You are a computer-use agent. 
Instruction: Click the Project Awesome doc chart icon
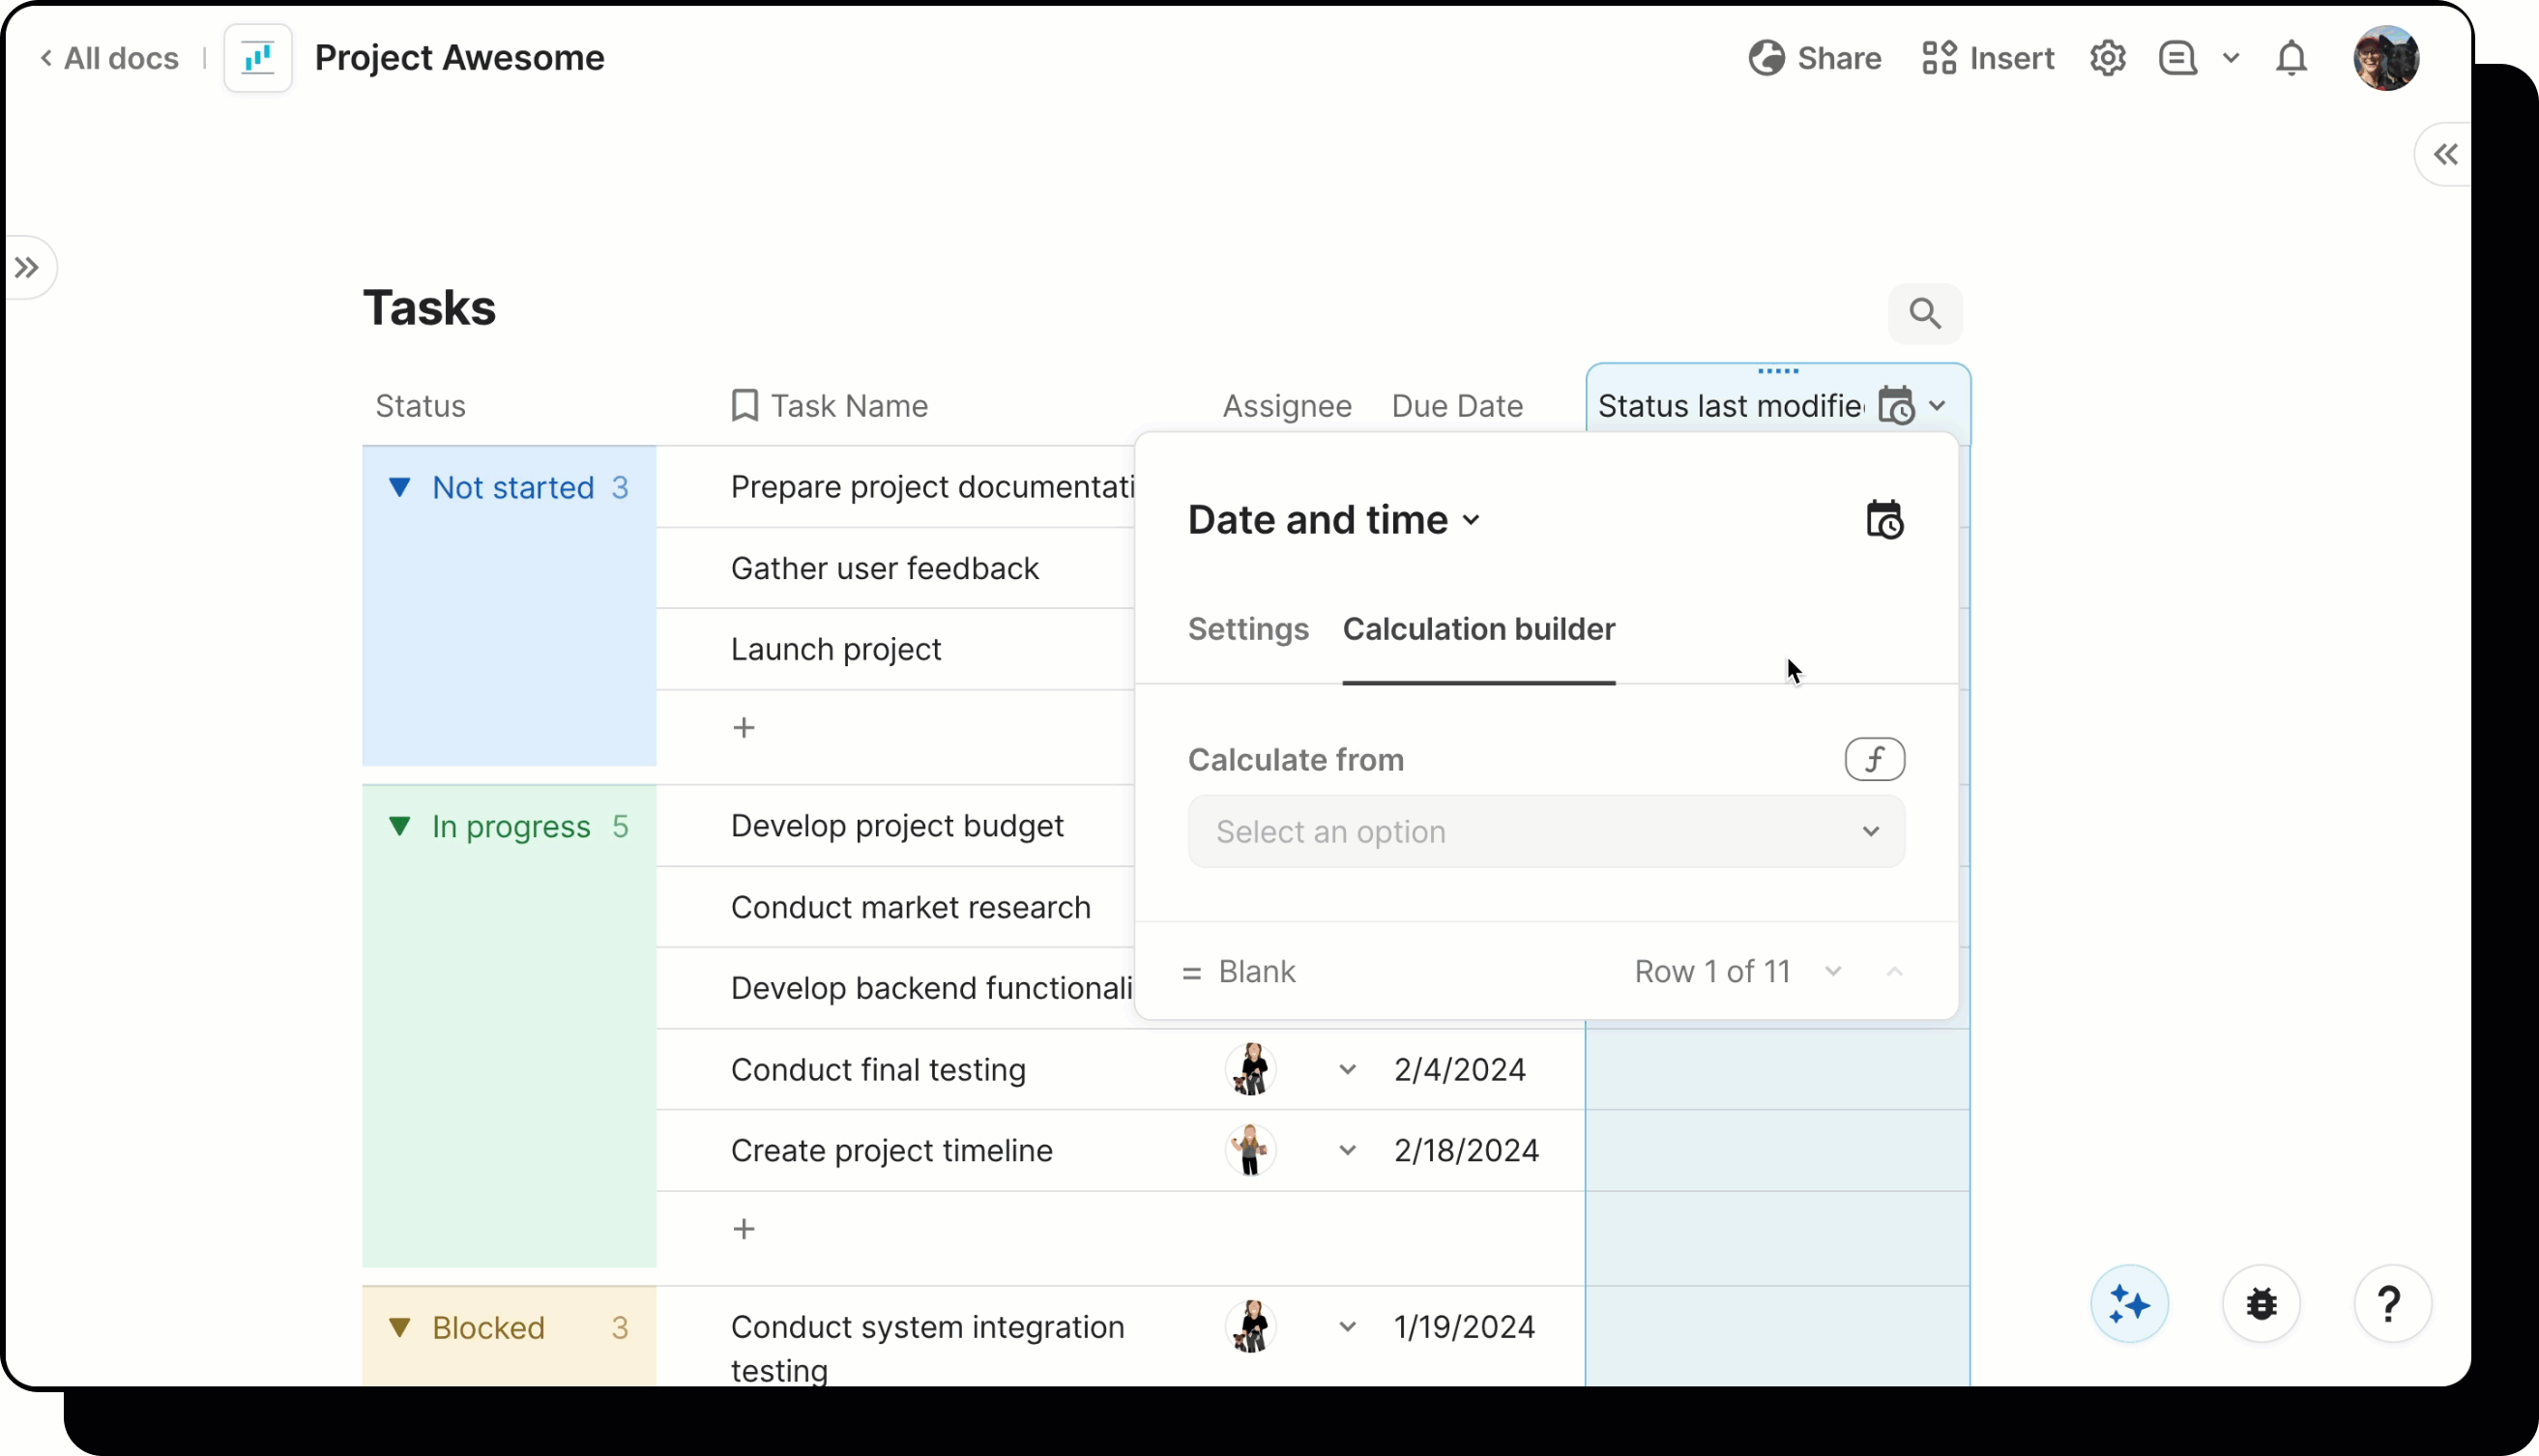[258, 58]
